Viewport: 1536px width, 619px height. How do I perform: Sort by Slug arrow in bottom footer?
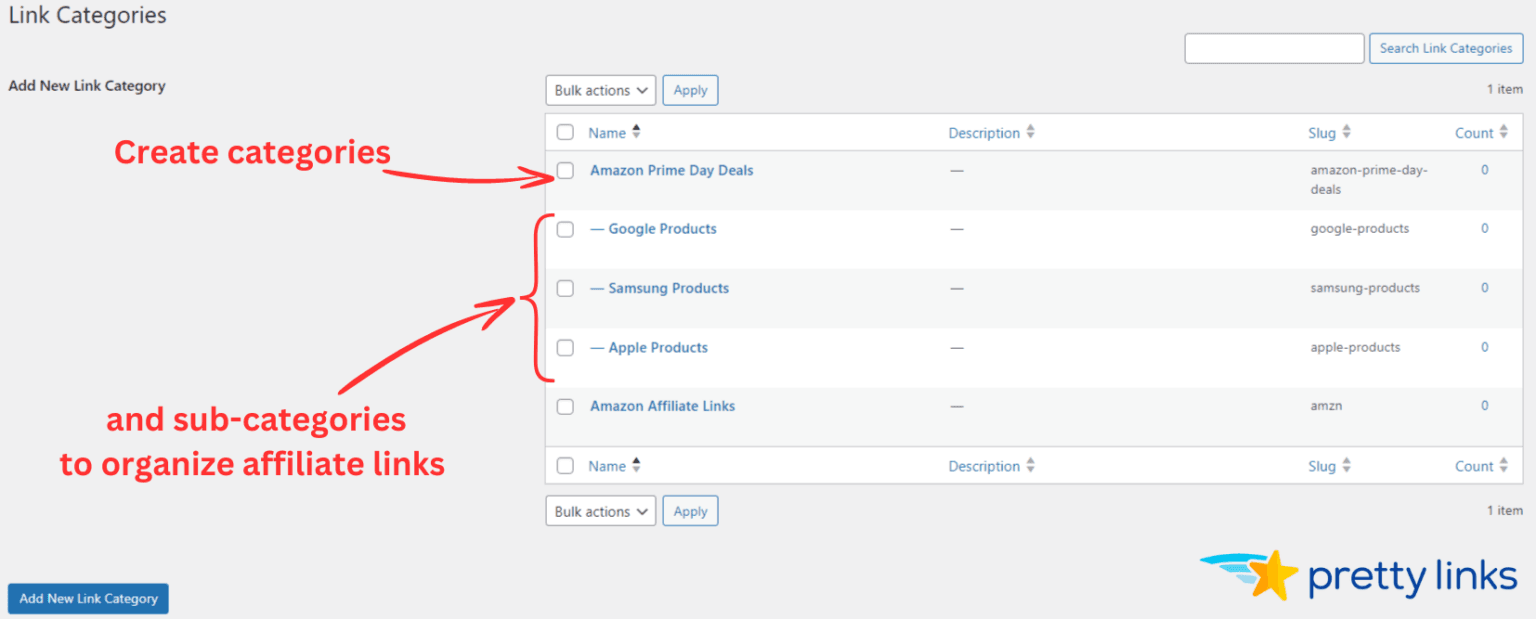click(1346, 465)
